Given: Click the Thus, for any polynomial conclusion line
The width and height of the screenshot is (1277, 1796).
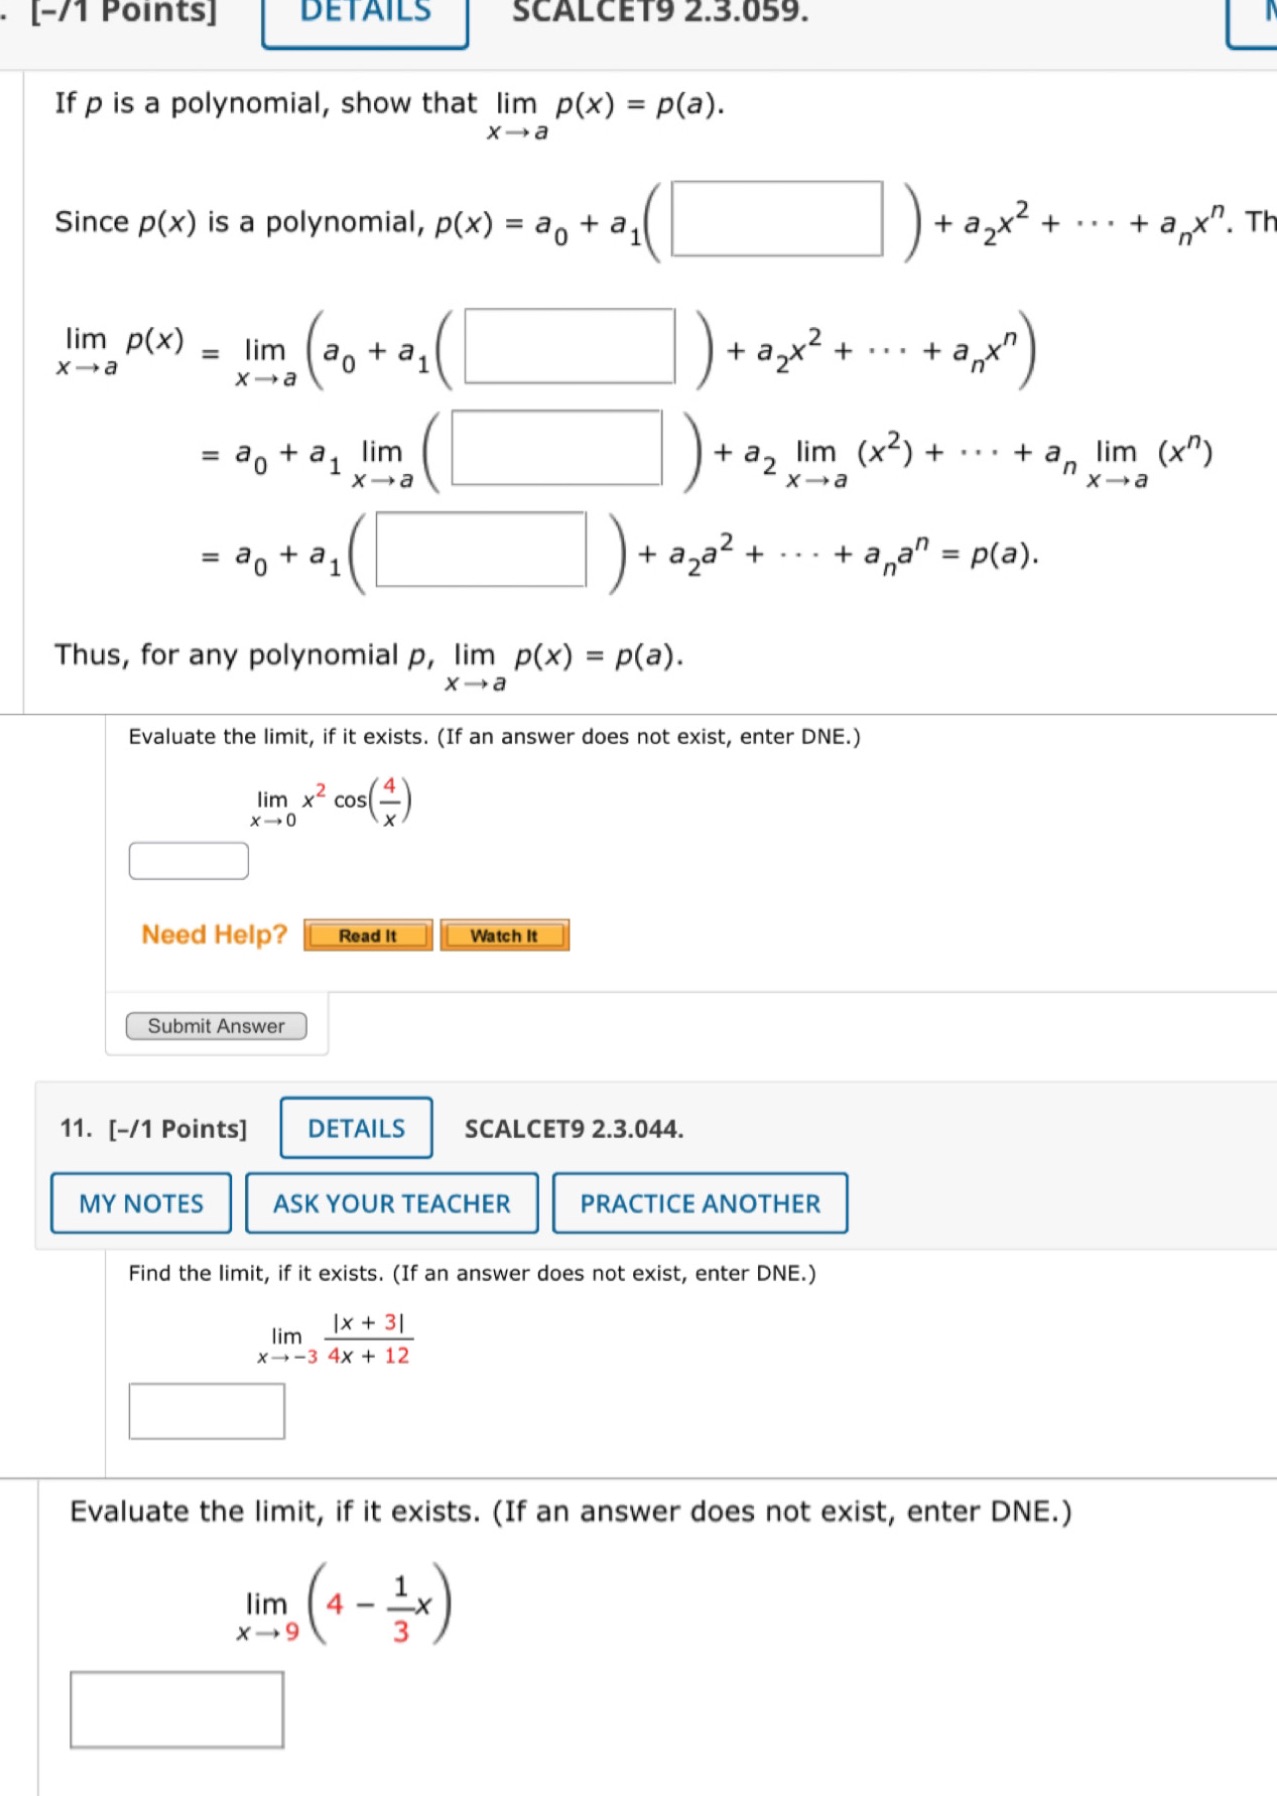Looking at the screenshot, I should (368, 655).
